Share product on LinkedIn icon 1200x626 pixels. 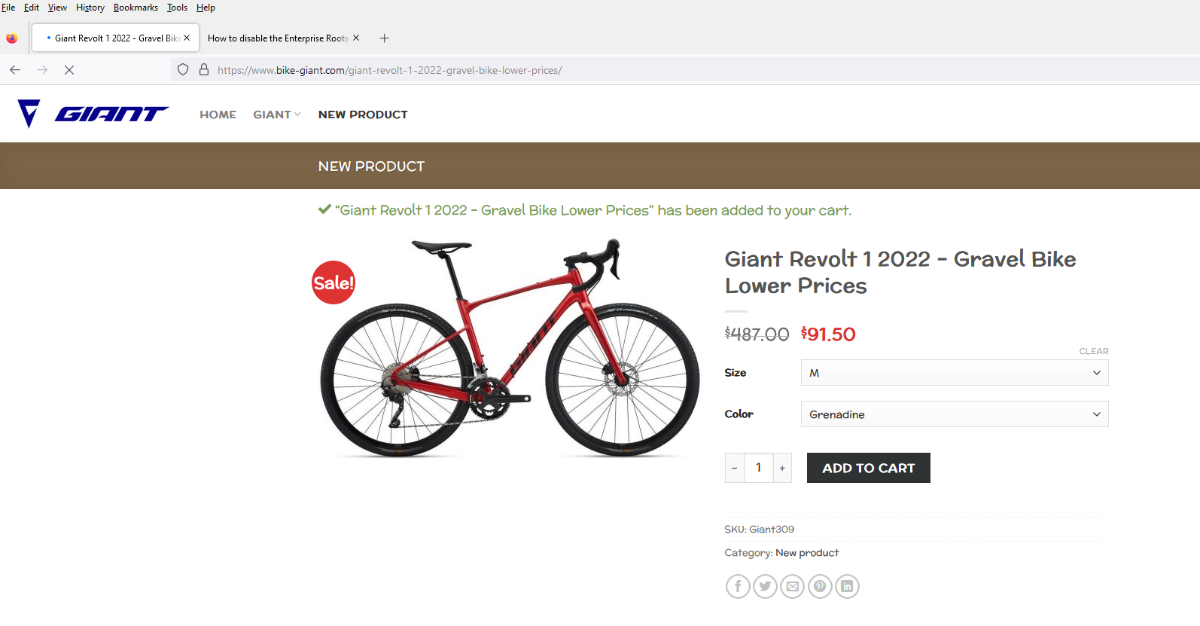[847, 586]
